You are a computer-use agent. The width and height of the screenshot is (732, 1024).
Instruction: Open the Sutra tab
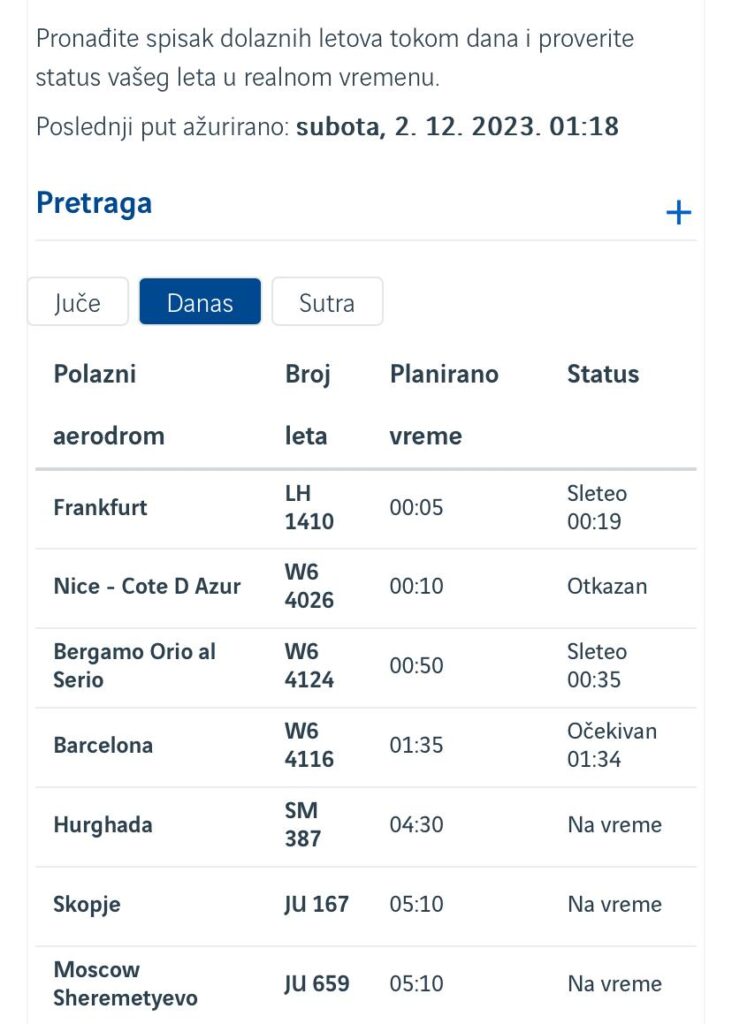pyautogui.click(x=327, y=302)
